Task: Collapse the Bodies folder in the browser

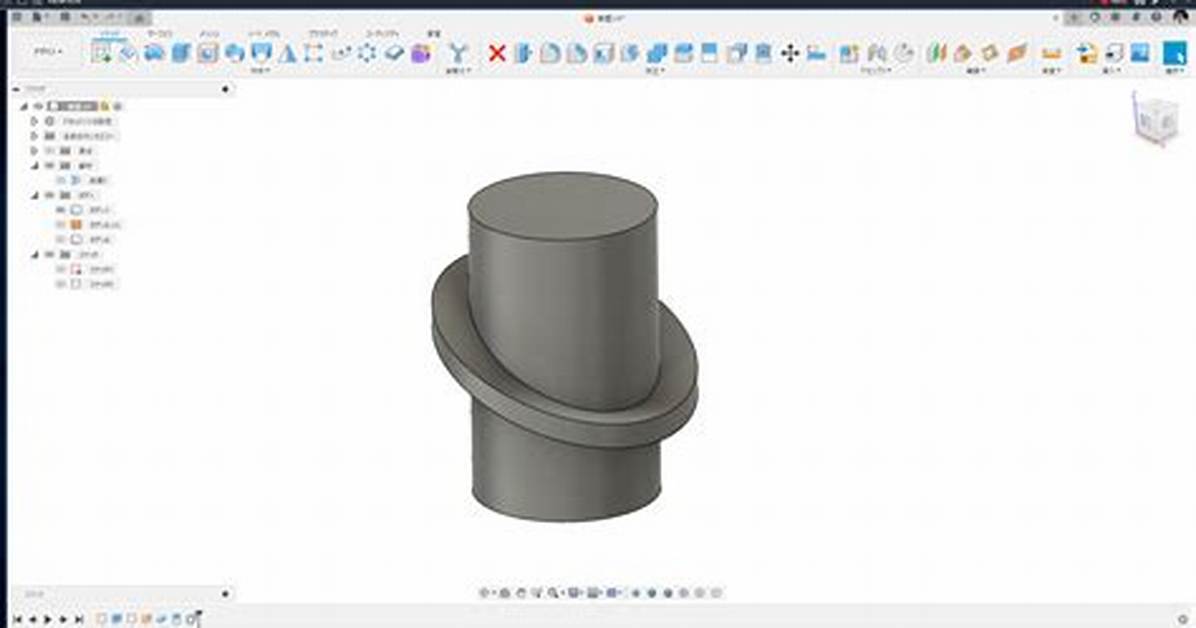Action: tap(34, 195)
